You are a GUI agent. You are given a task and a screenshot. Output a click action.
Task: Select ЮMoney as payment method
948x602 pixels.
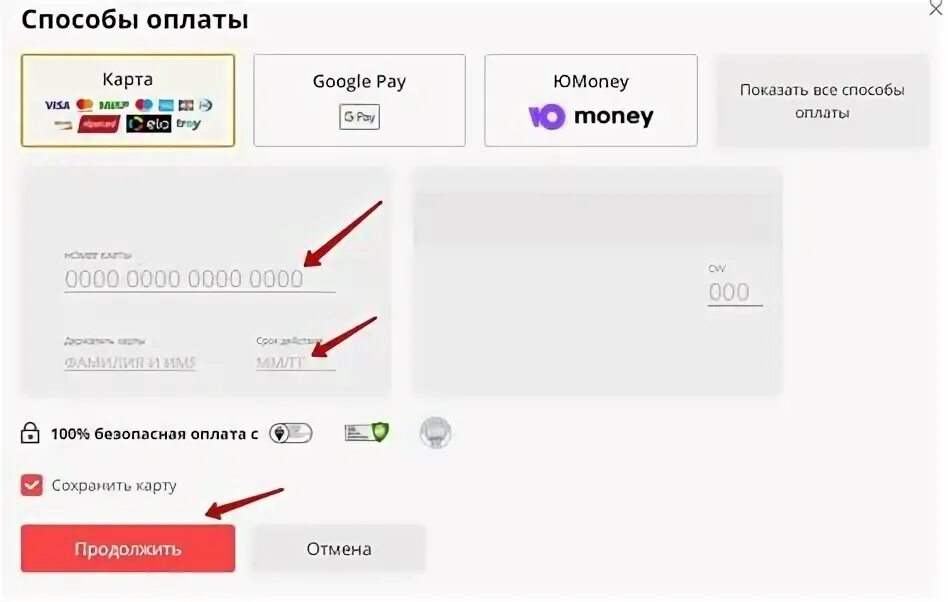pyautogui.click(x=591, y=100)
